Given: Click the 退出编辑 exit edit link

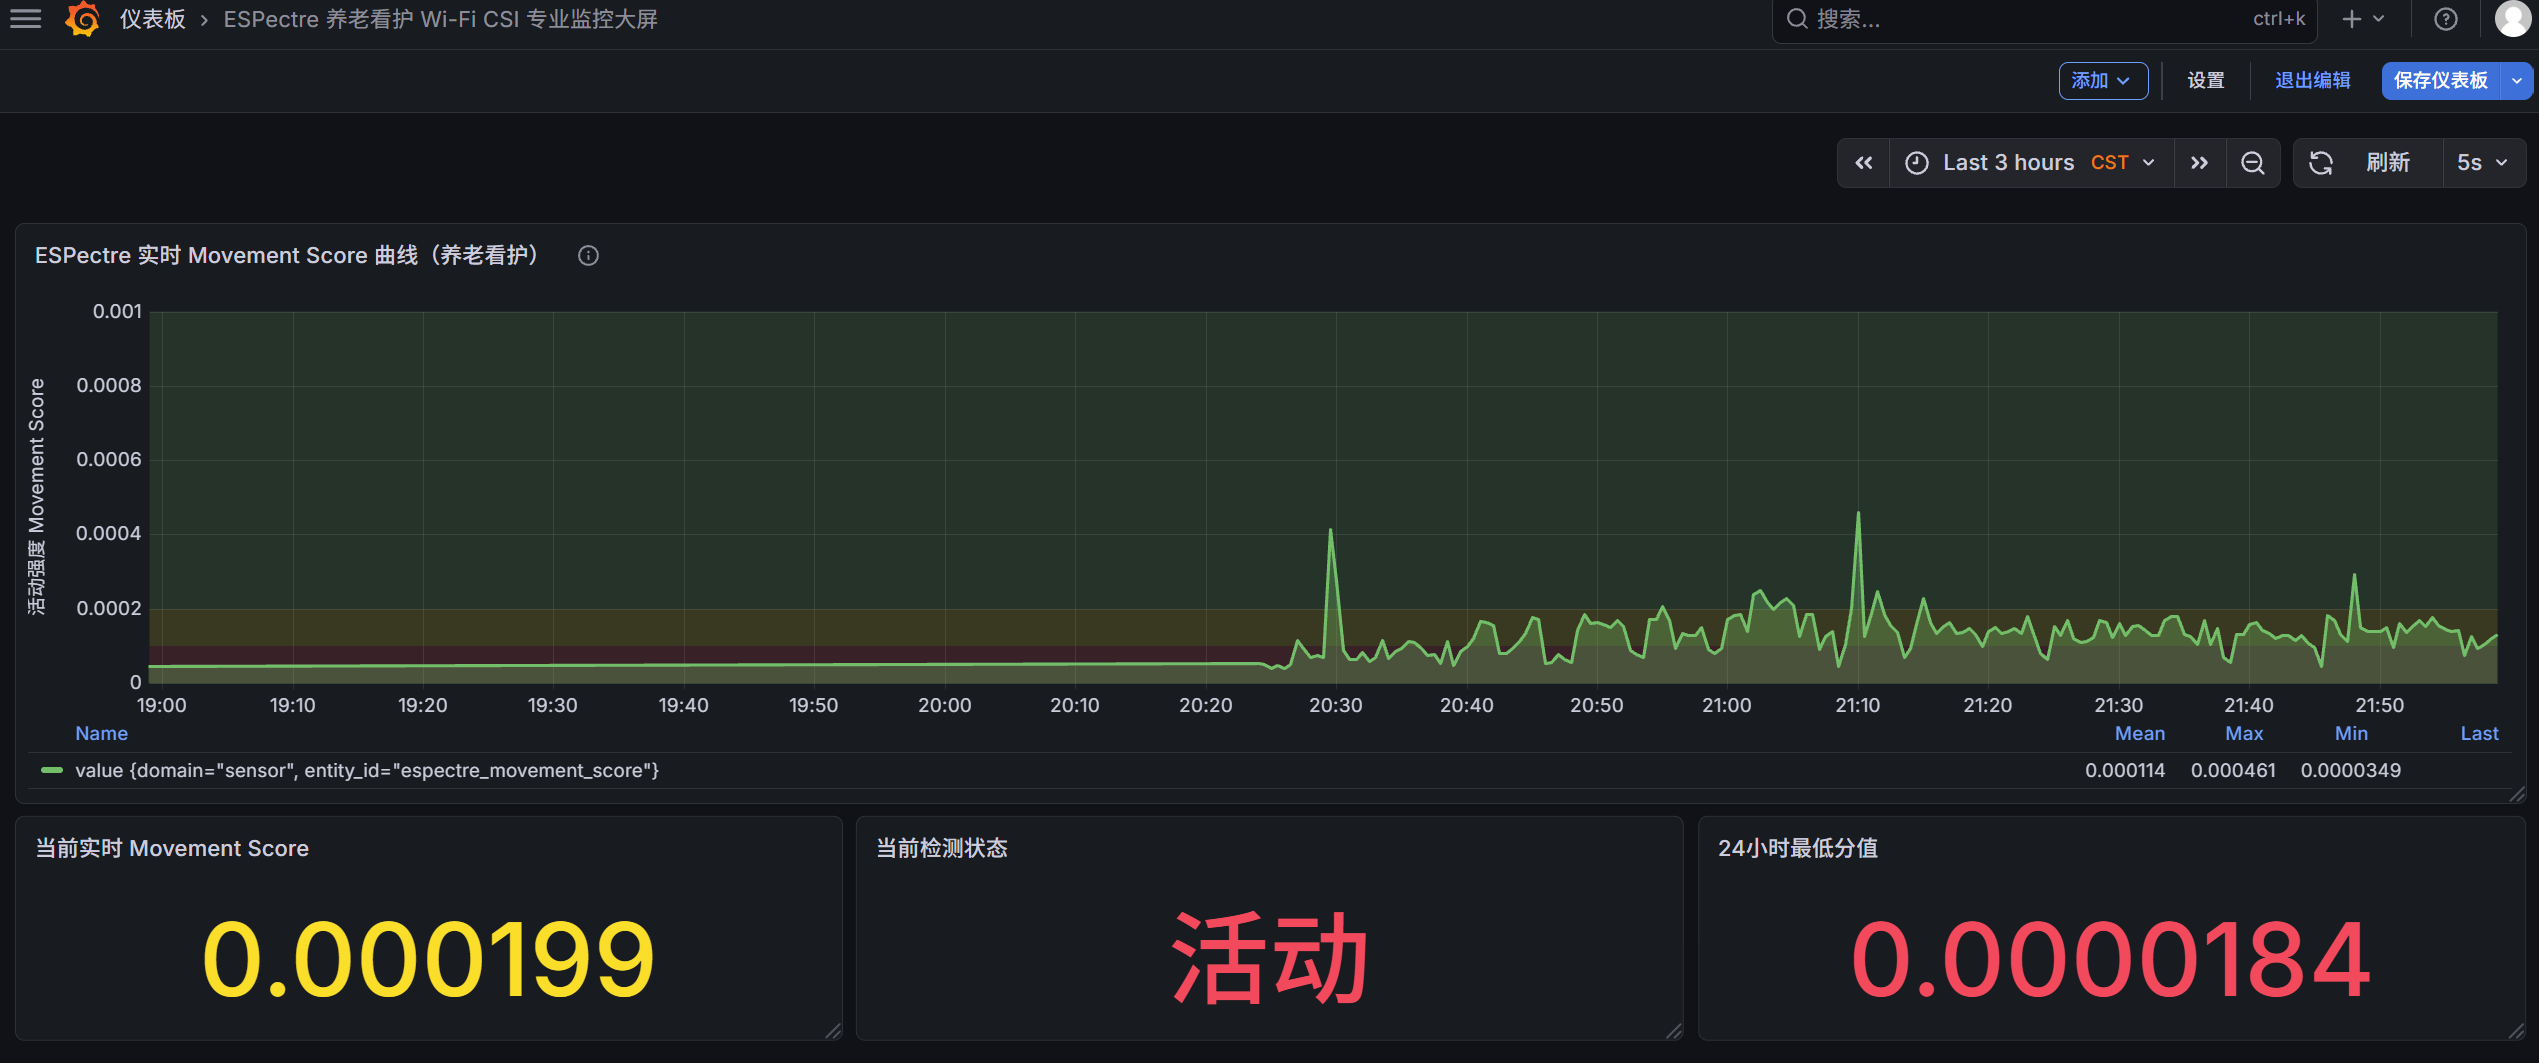Looking at the screenshot, I should [x=2312, y=81].
